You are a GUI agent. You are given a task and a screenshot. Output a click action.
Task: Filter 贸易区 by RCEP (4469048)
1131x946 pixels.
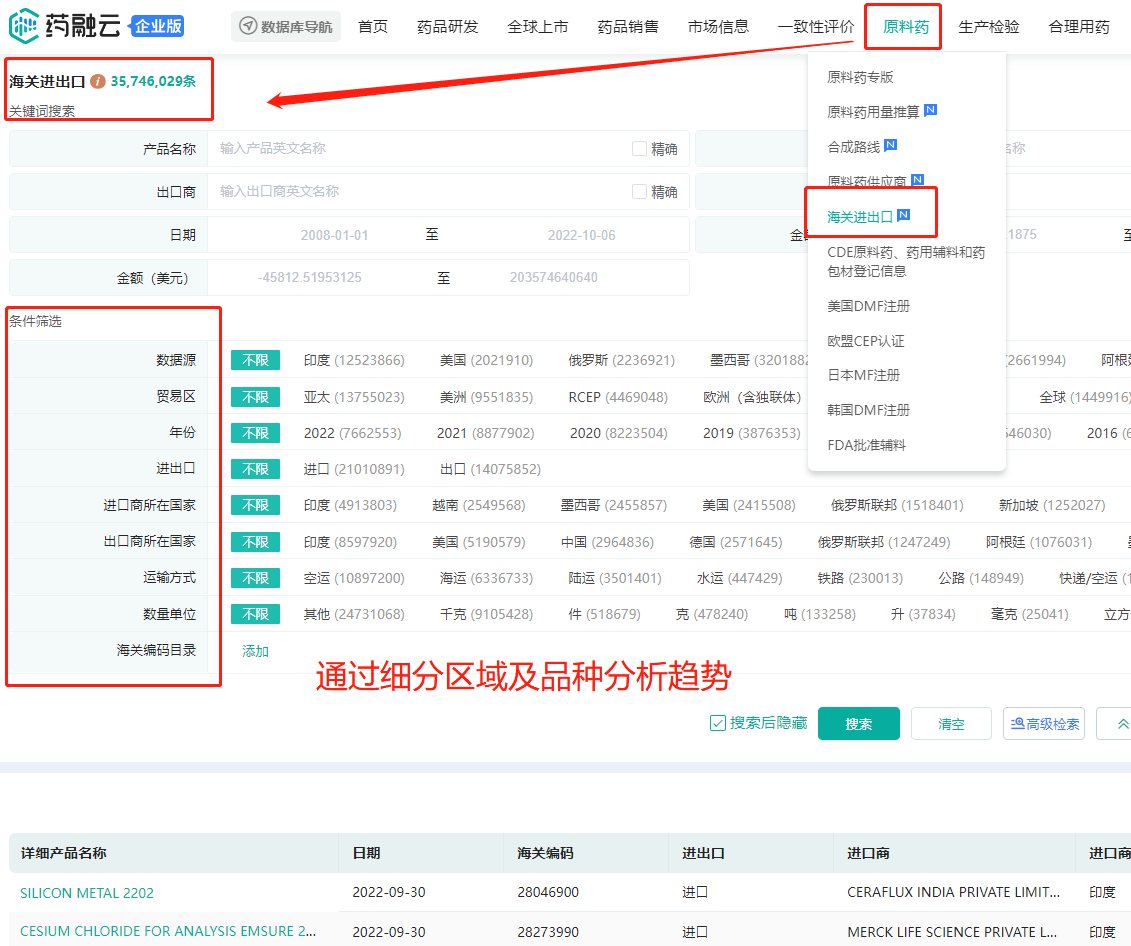618,397
